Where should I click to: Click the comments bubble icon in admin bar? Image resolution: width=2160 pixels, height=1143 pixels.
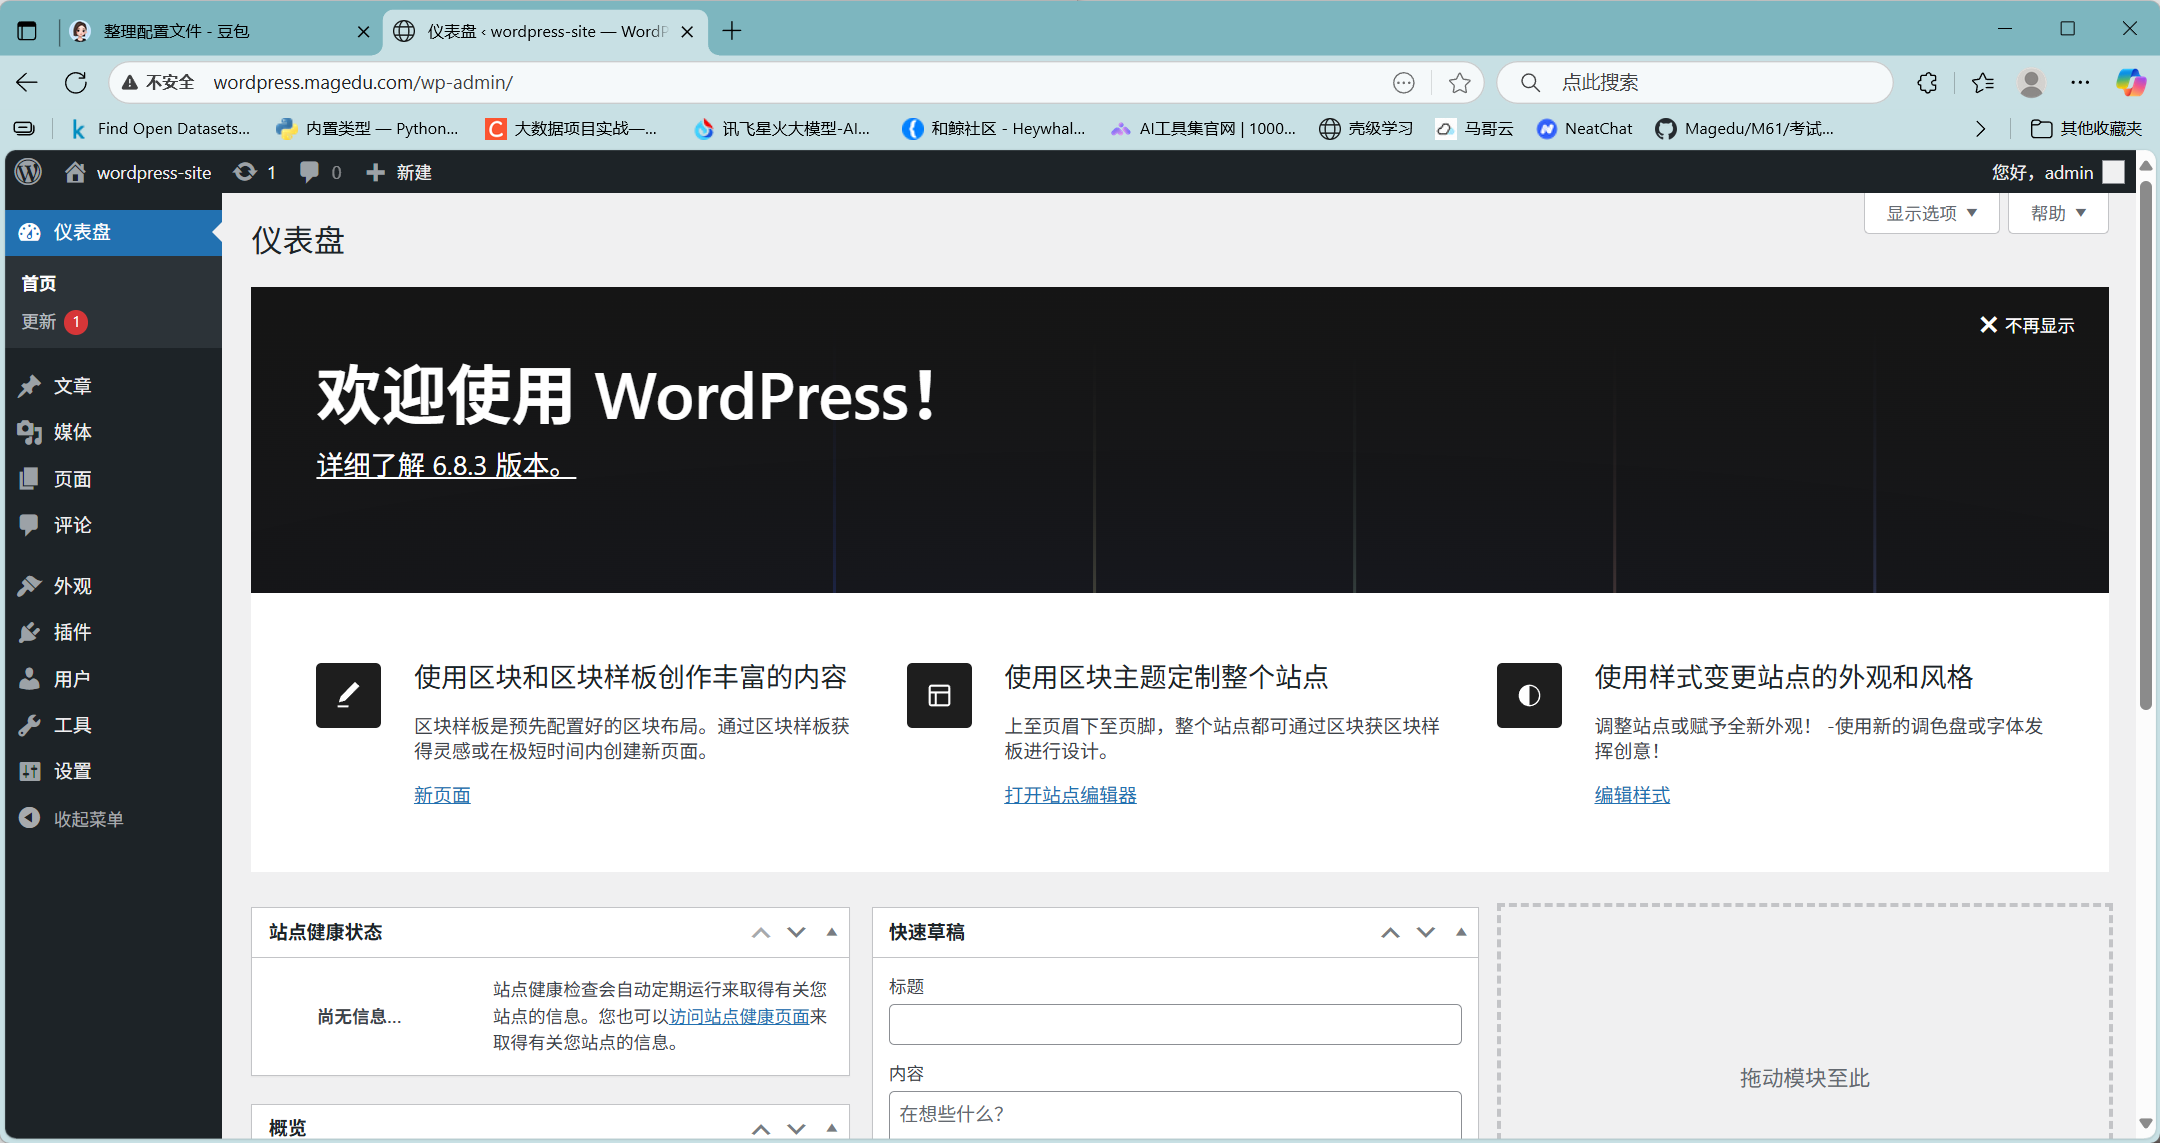tap(310, 172)
